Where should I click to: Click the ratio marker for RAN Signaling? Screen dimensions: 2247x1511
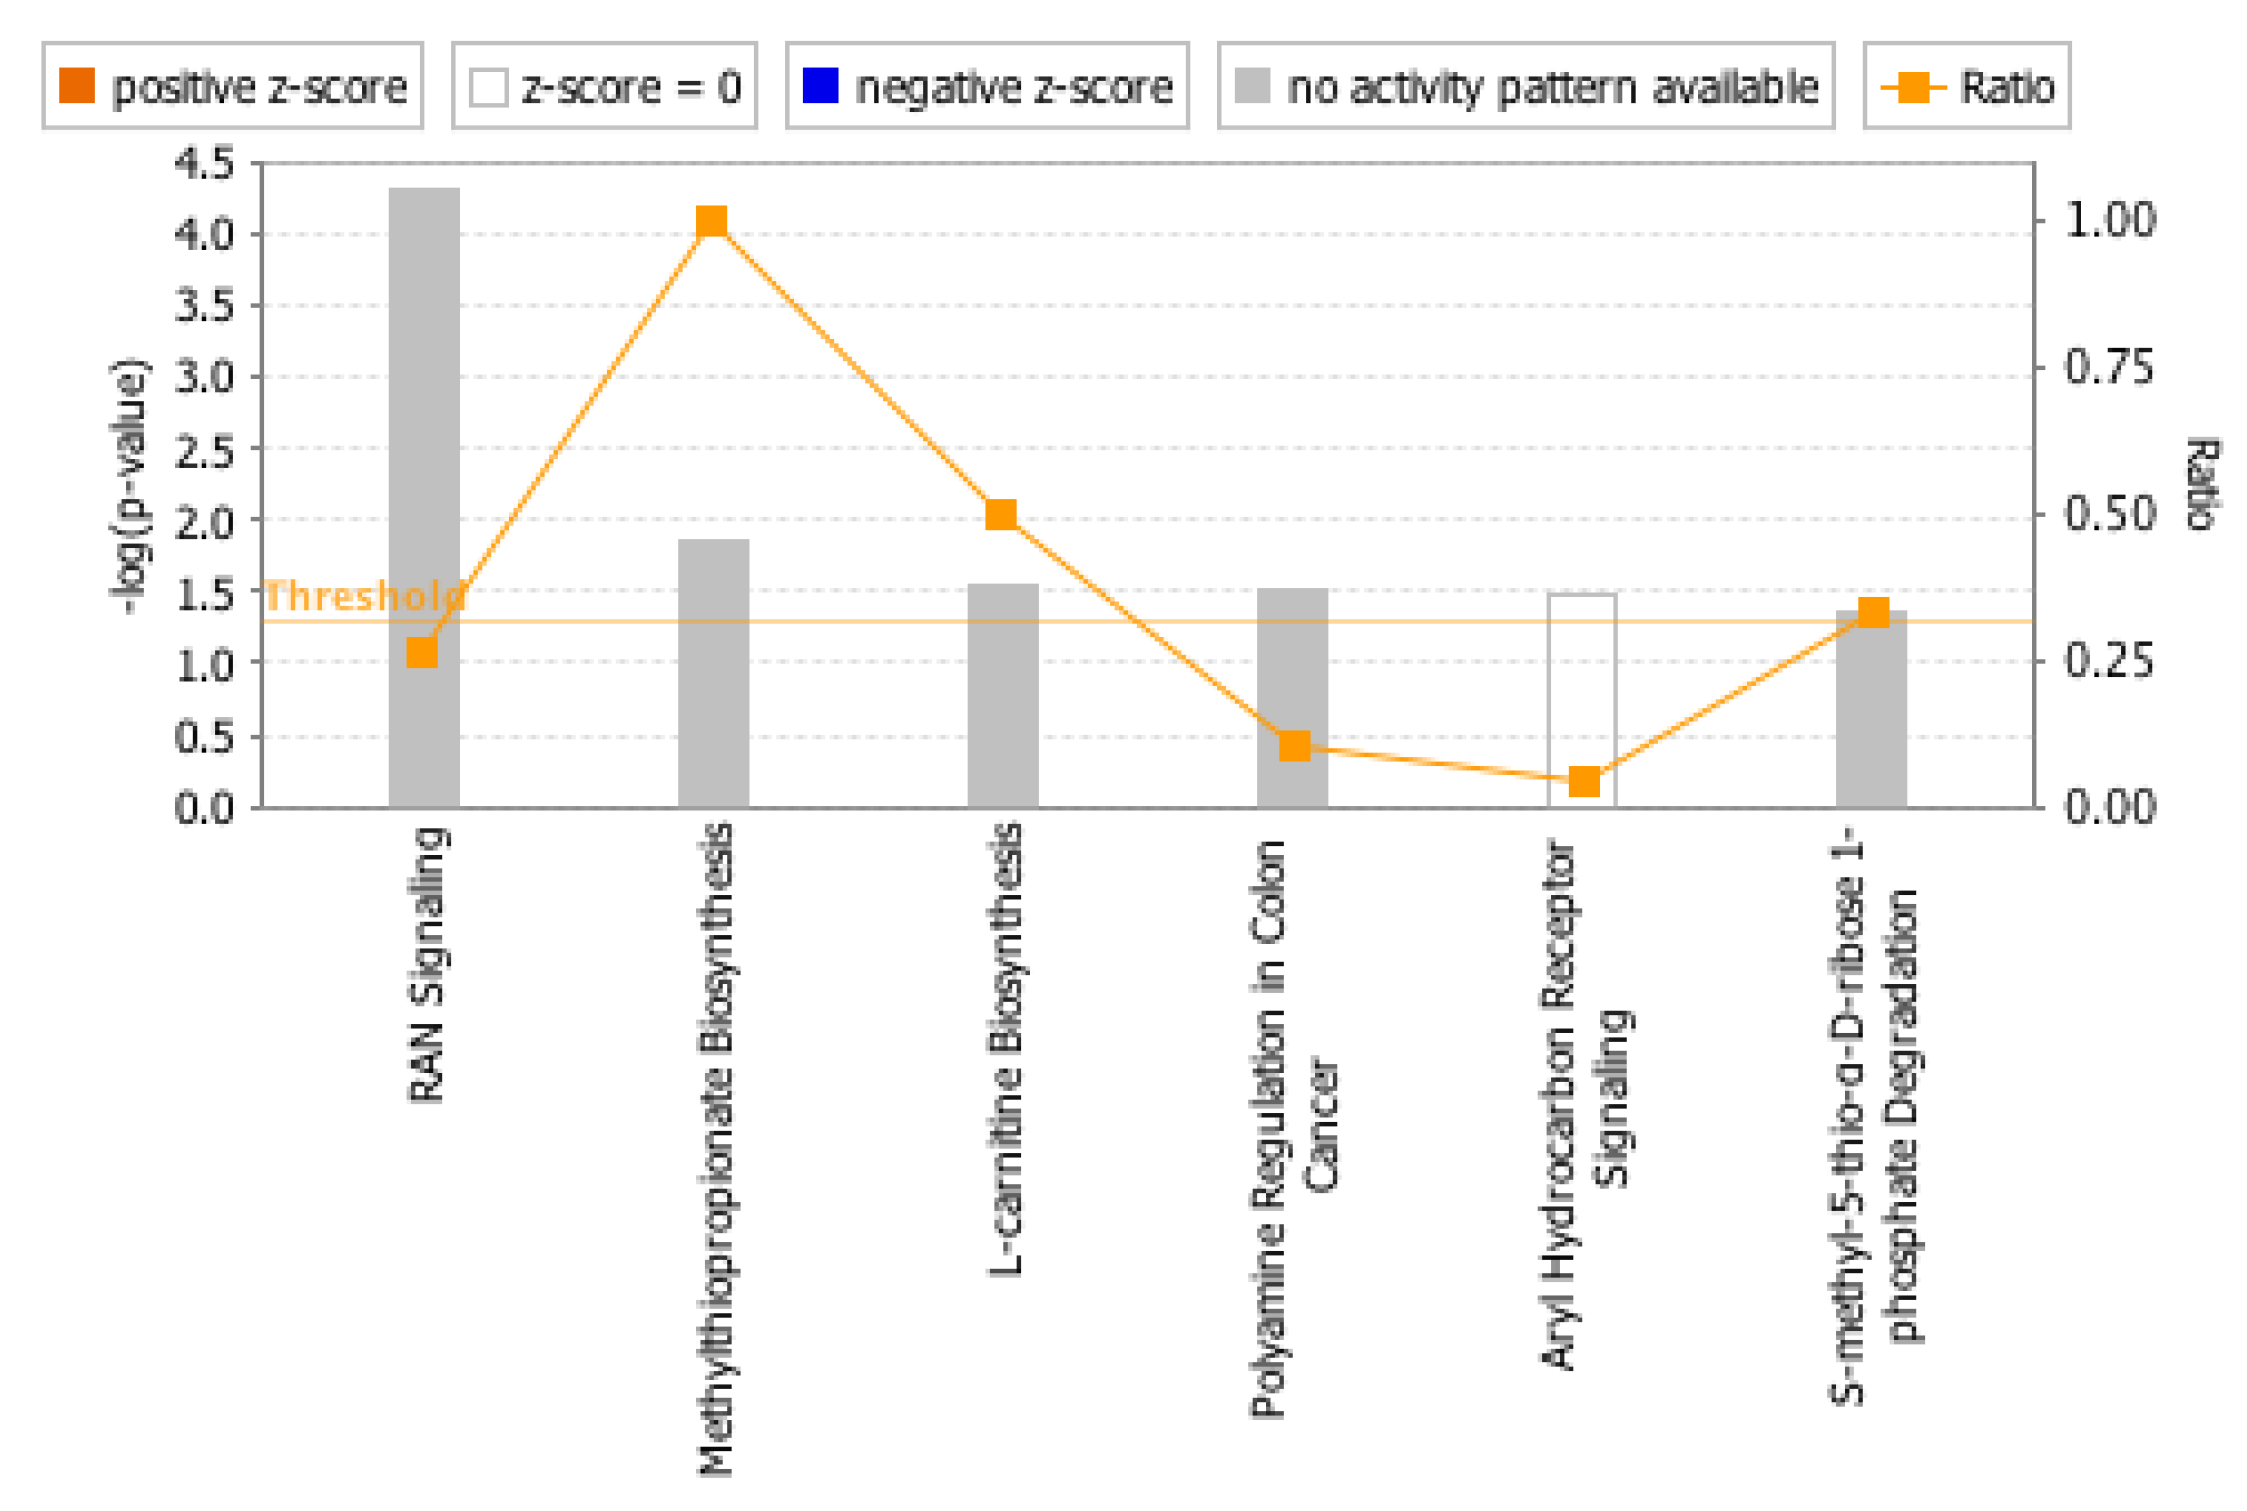[x=422, y=653]
